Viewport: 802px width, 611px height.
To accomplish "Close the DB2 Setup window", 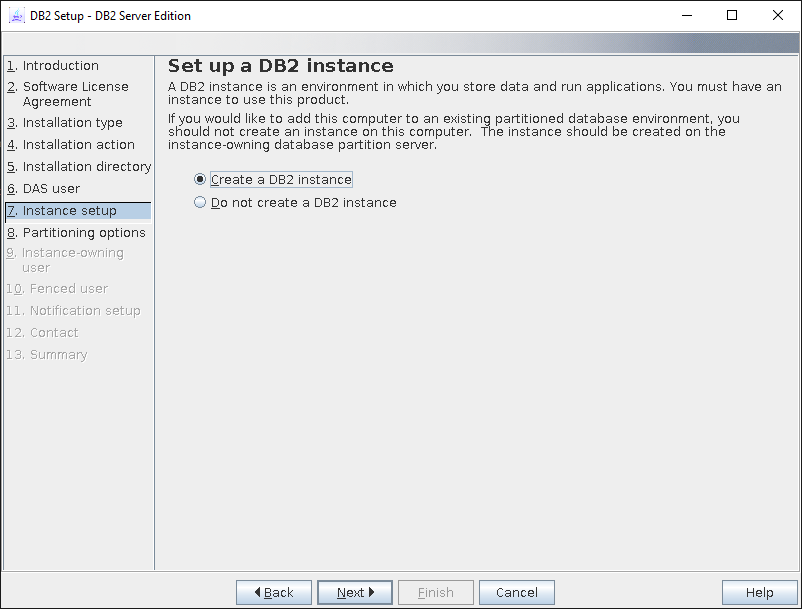I will pyautogui.click(x=778, y=16).
